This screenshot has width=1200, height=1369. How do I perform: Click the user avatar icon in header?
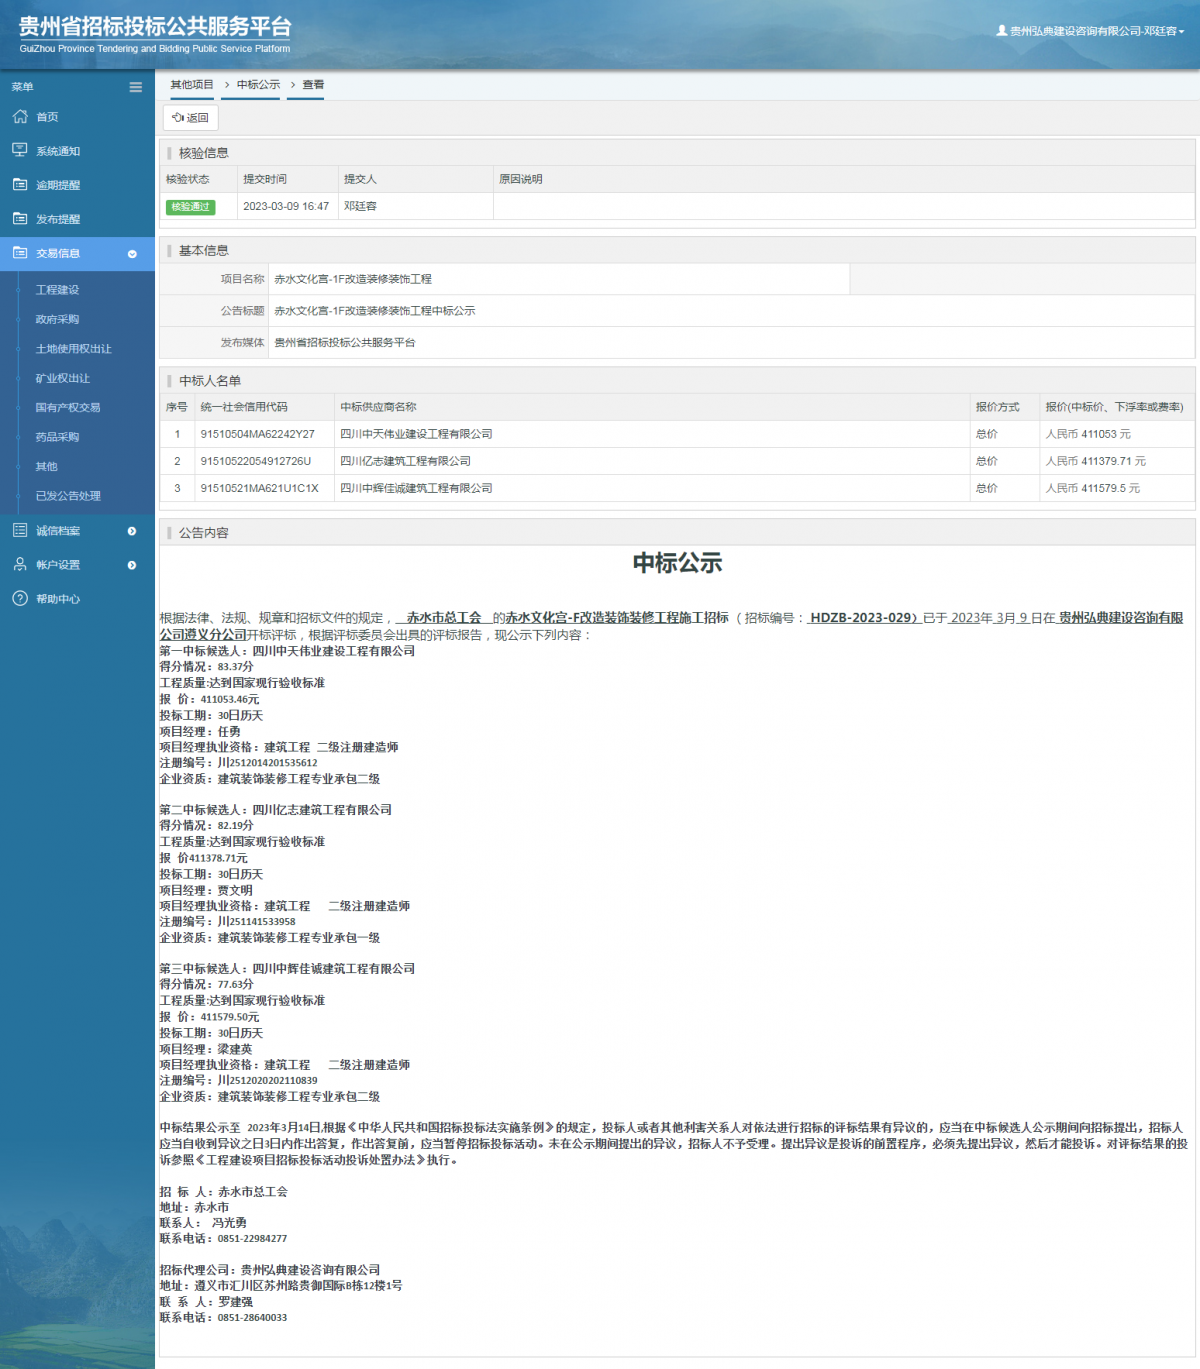1002,31
